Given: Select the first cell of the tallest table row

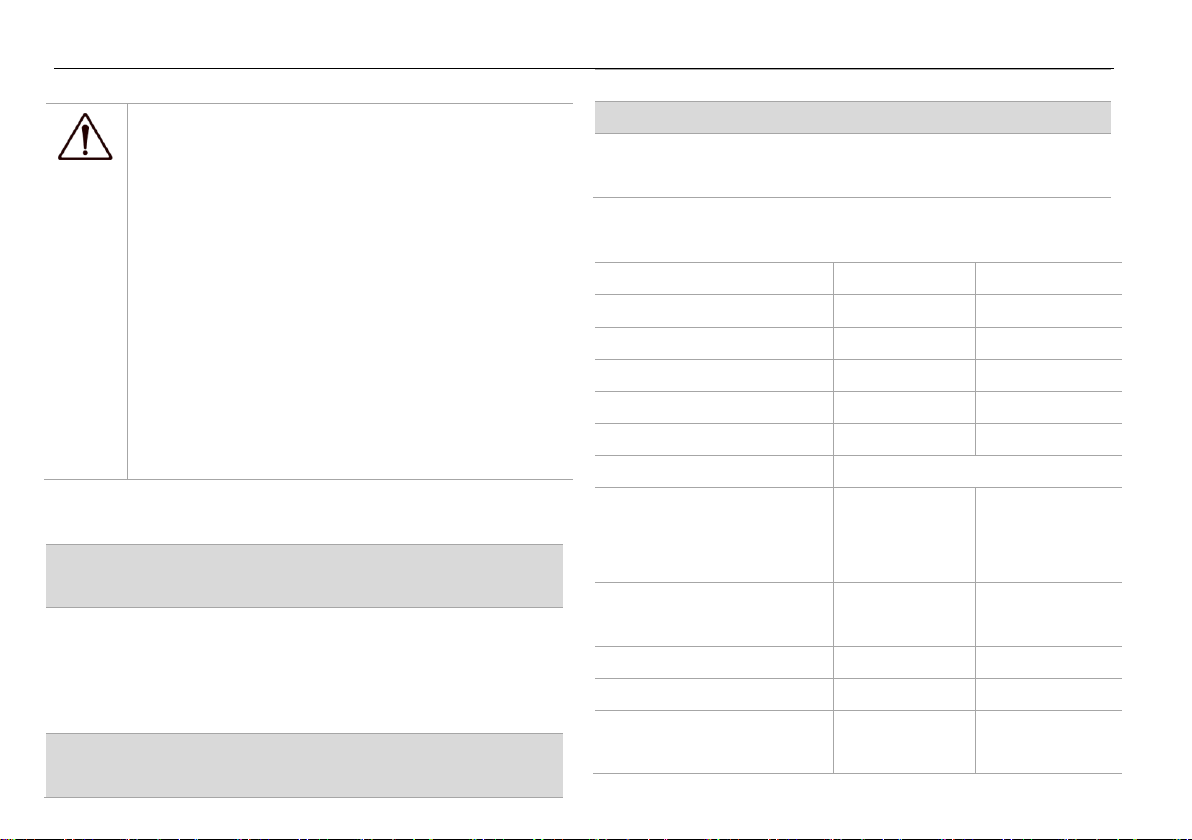Looking at the screenshot, I should tap(713, 535).
